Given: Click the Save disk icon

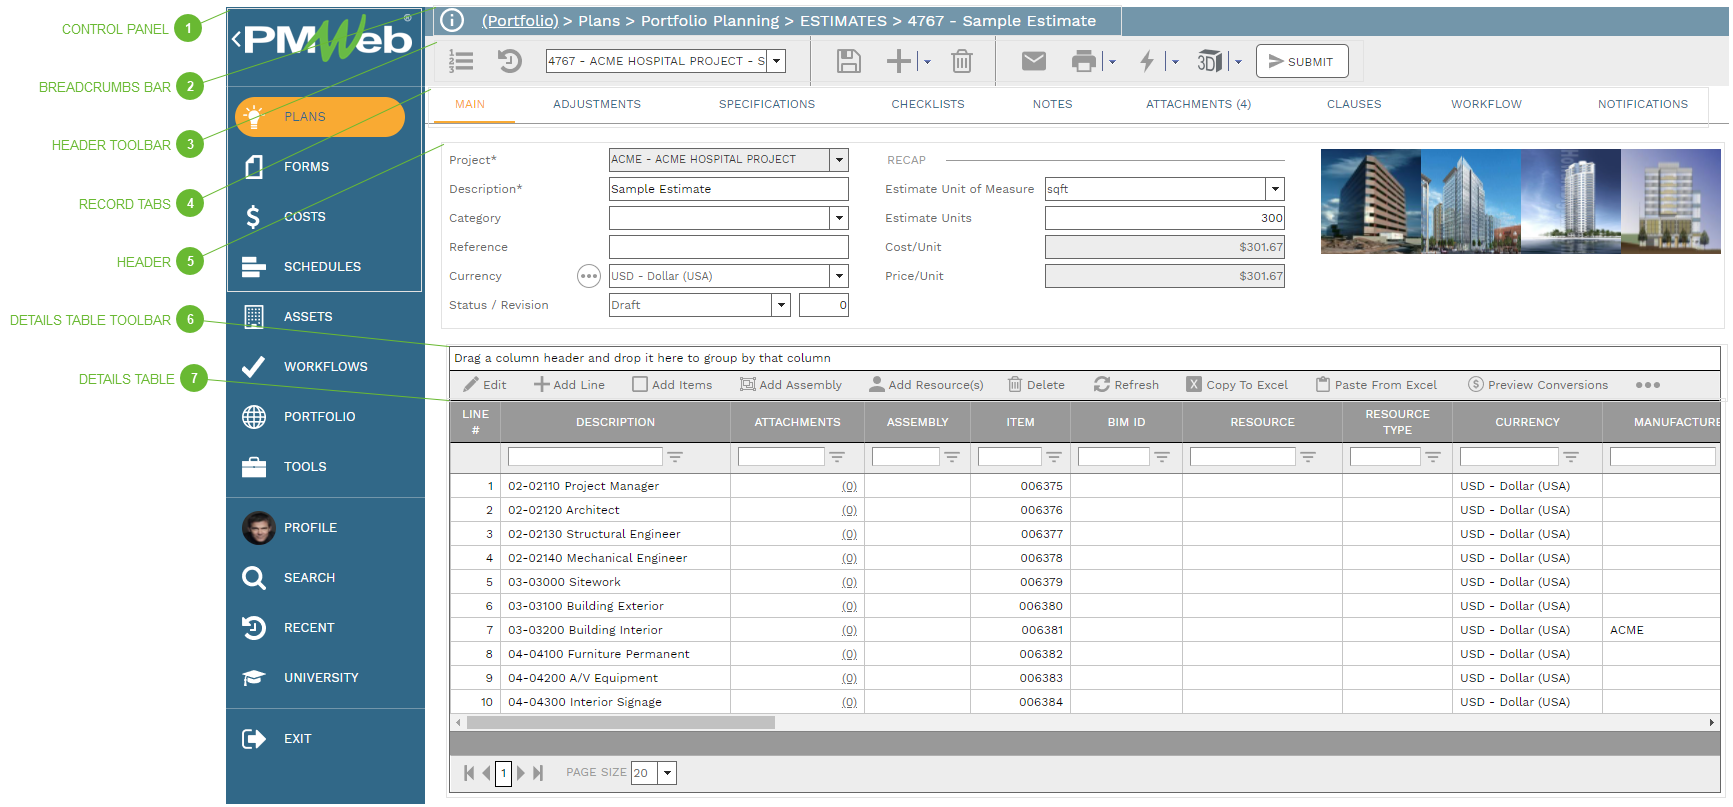Looking at the screenshot, I should 848,62.
